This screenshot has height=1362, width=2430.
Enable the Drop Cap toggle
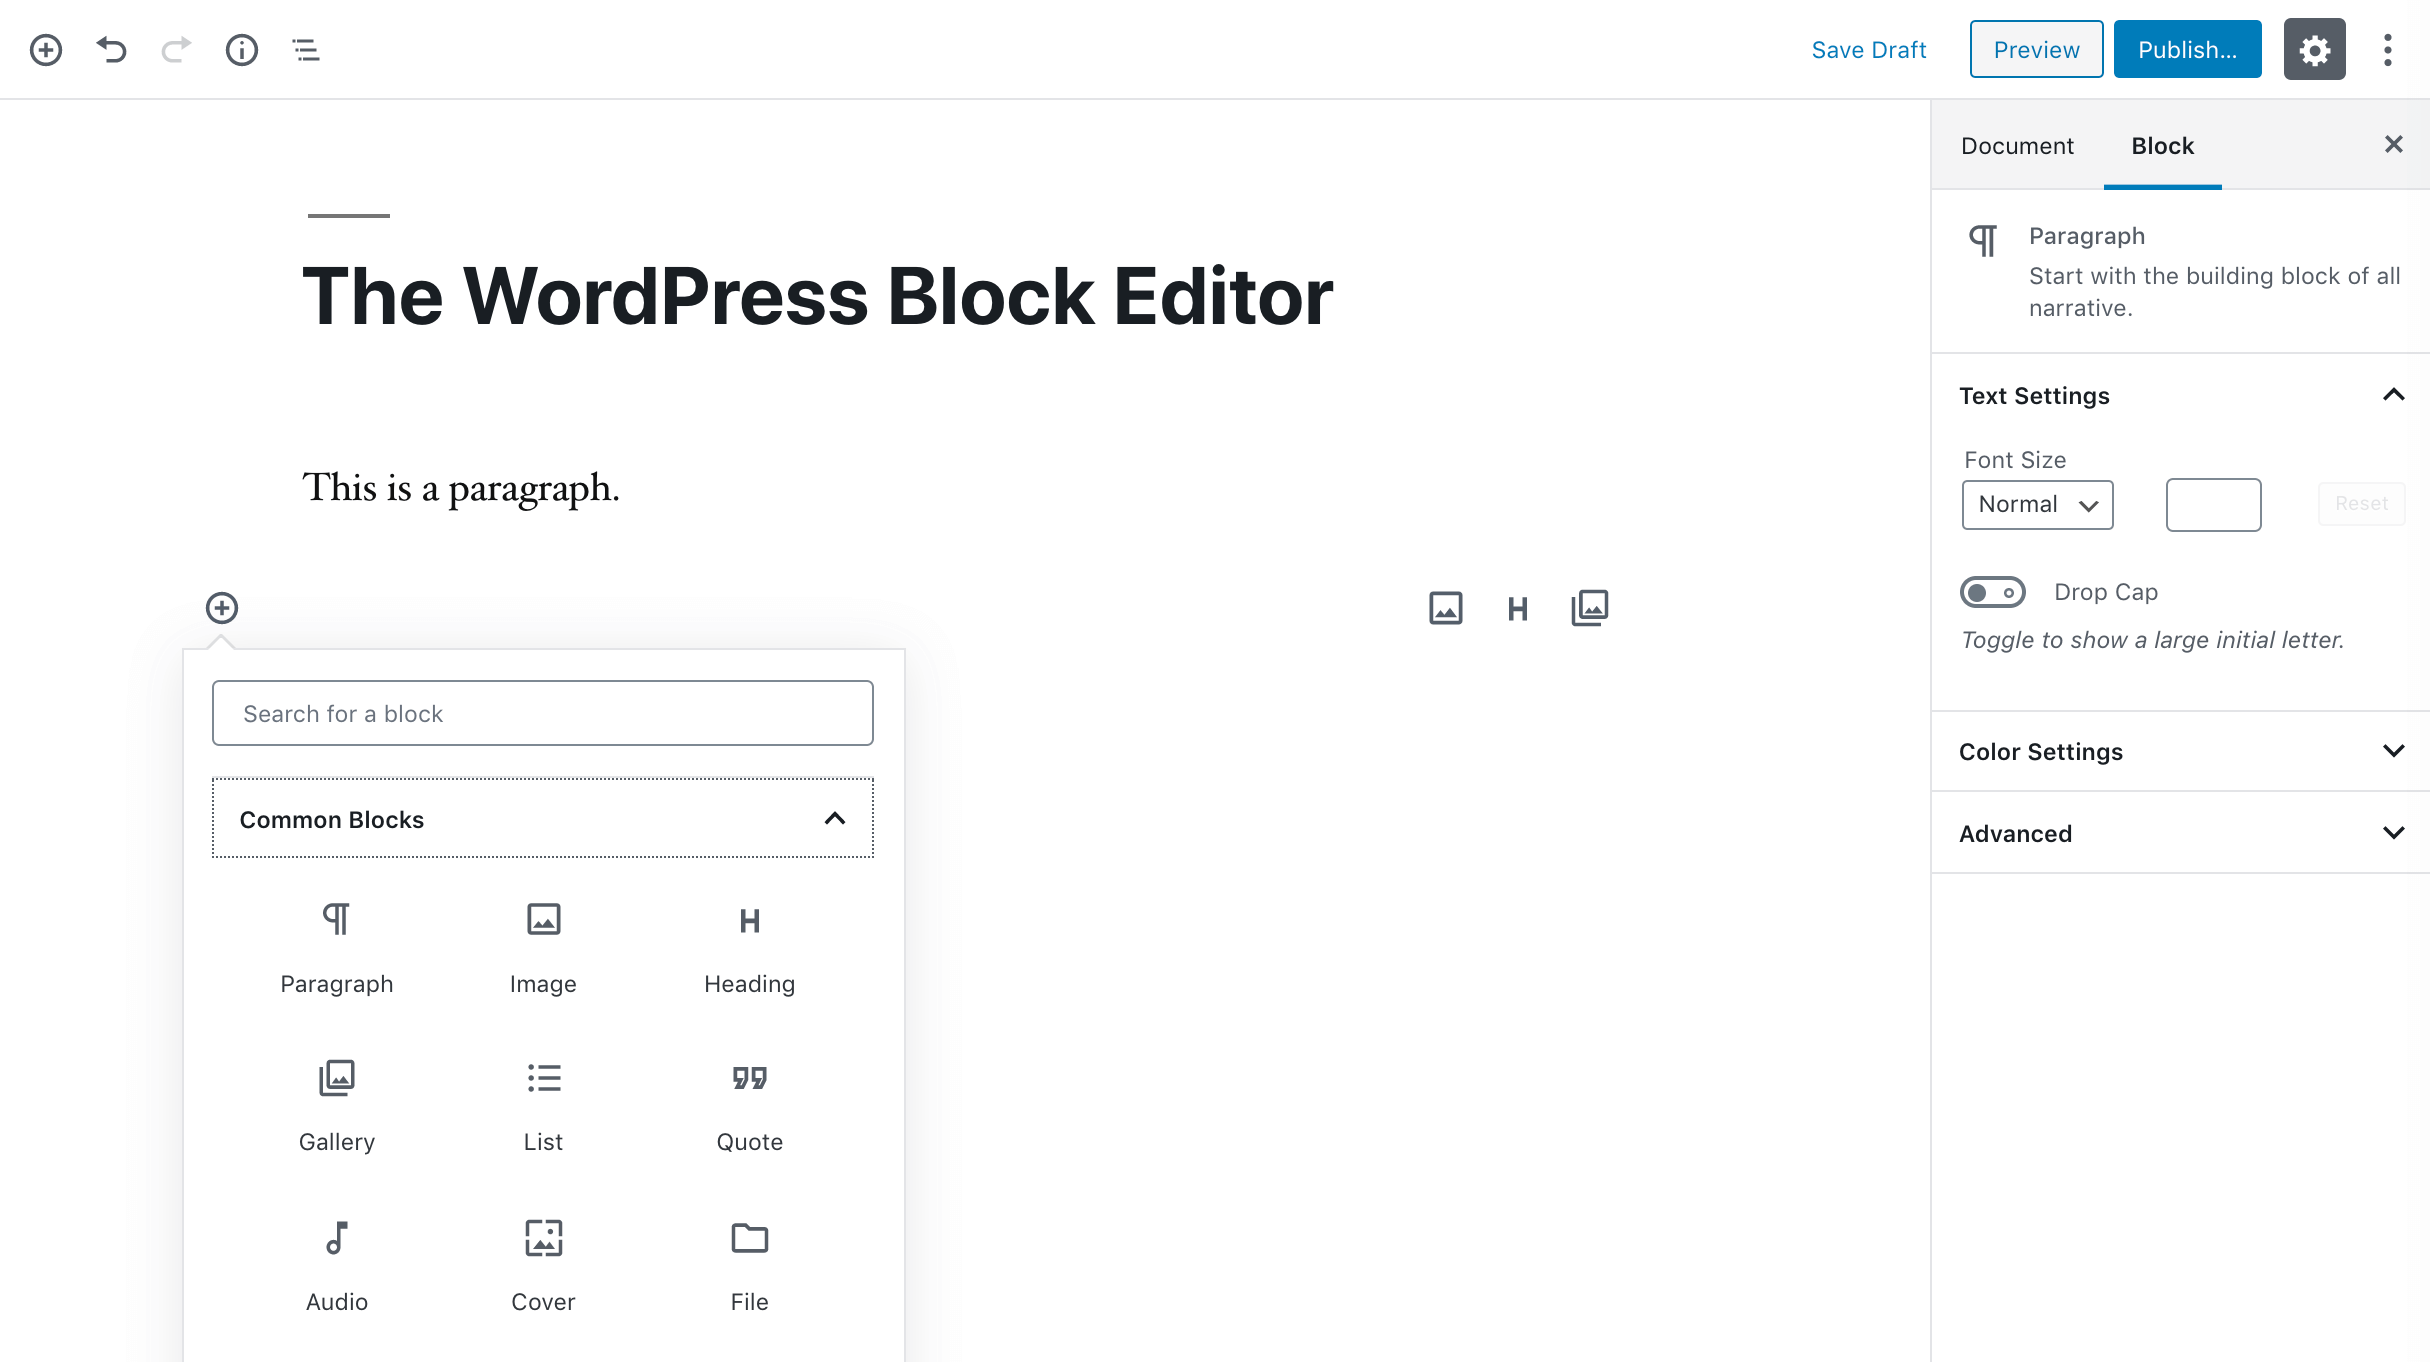[x=1992, y=592]
